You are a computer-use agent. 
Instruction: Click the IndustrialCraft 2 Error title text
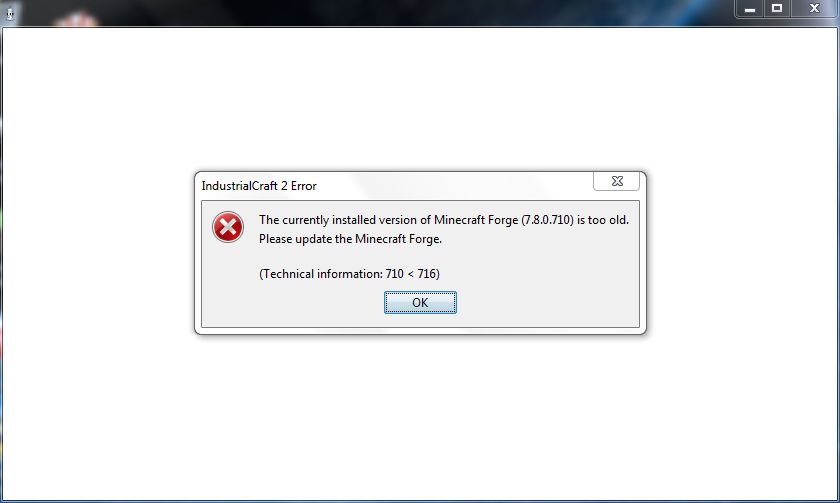tap(259, 186)
